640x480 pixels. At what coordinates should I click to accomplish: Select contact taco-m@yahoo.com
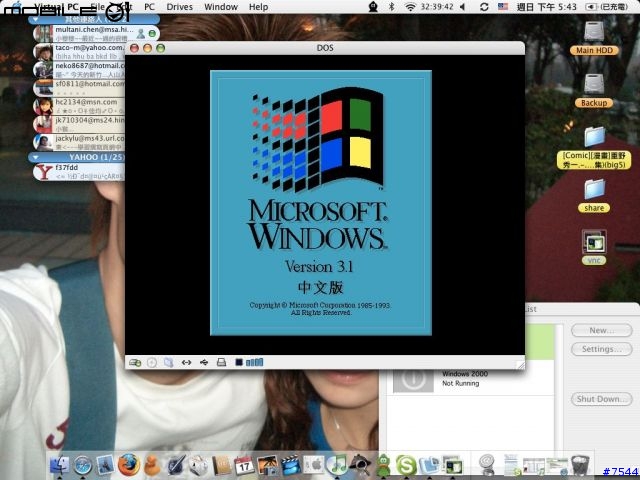tap(79, 51)
